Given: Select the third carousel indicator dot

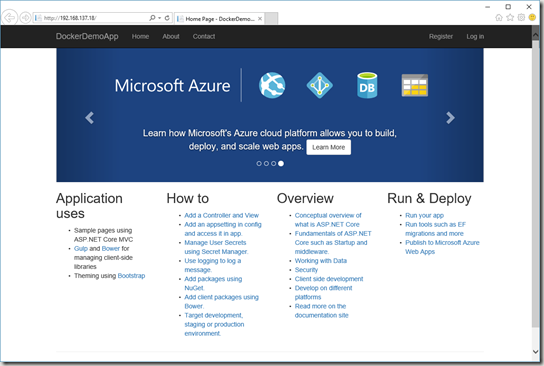Looking at the screenshot, I should tap(273, 163).
